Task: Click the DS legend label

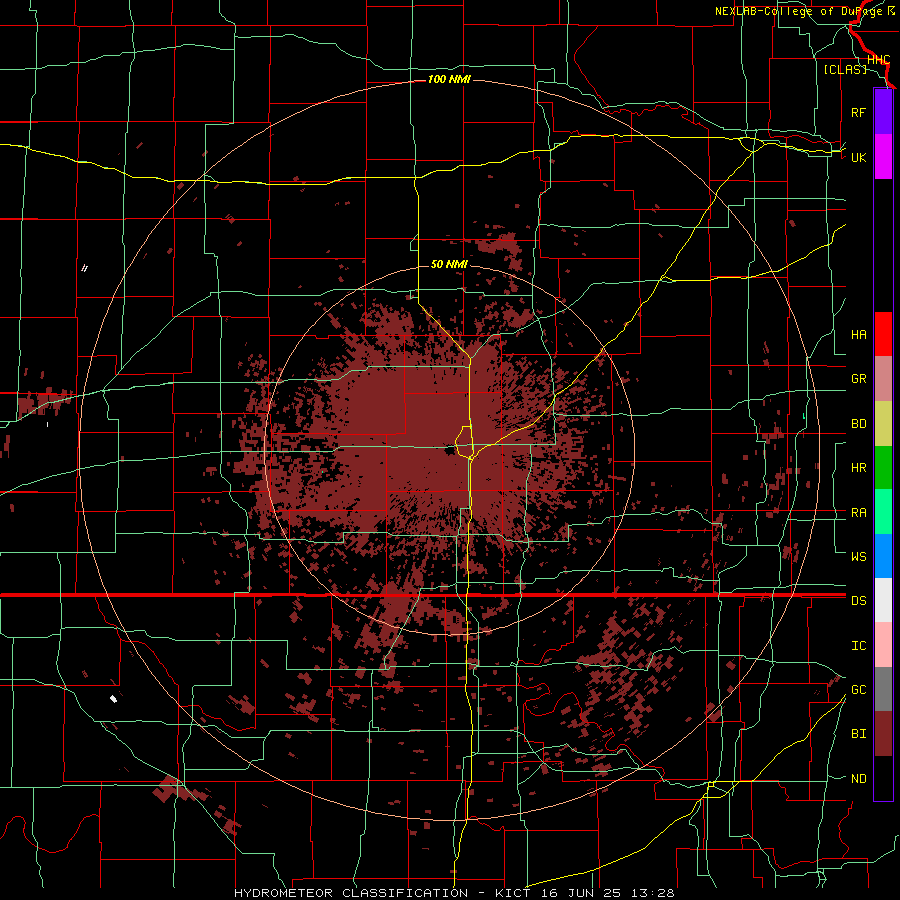Action: coord(858,601)
